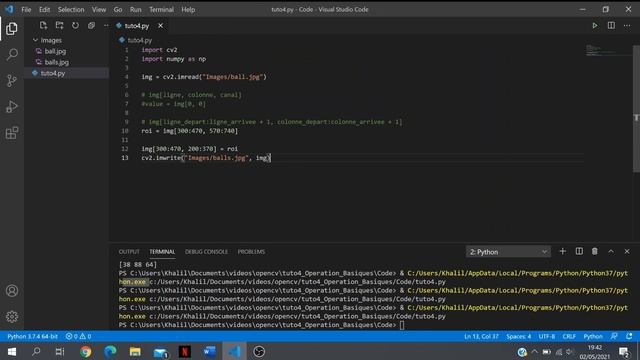Image resolution: width=640 pixels, height=360 pixels.
Task: Open the Search view in activity bar
Action: pos(12,54)
